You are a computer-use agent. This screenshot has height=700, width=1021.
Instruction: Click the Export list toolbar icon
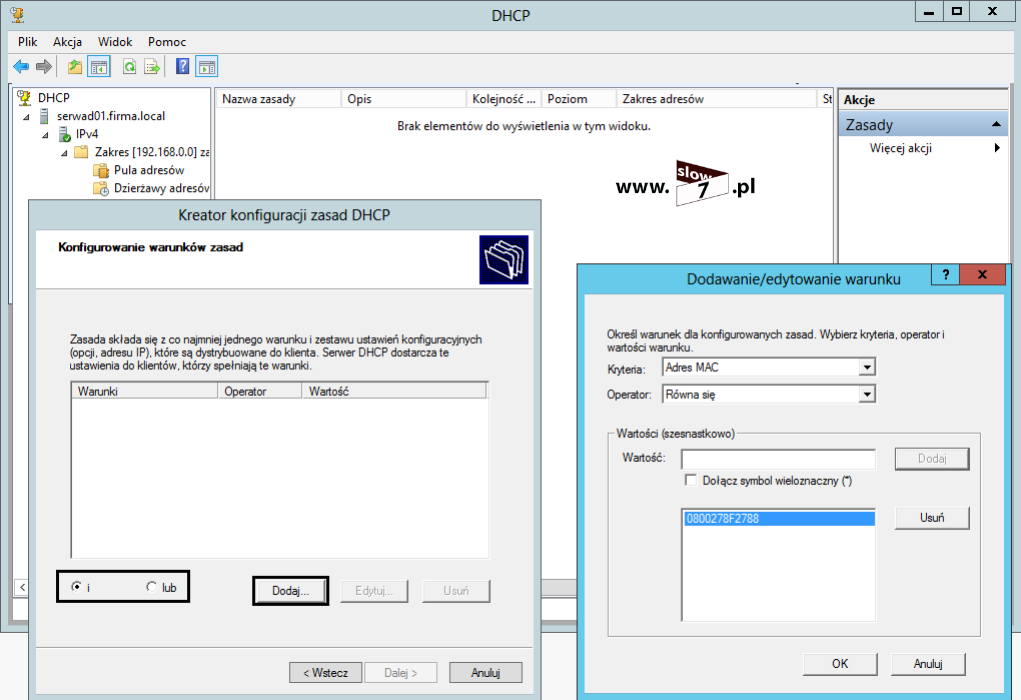(x=152, y=67)
